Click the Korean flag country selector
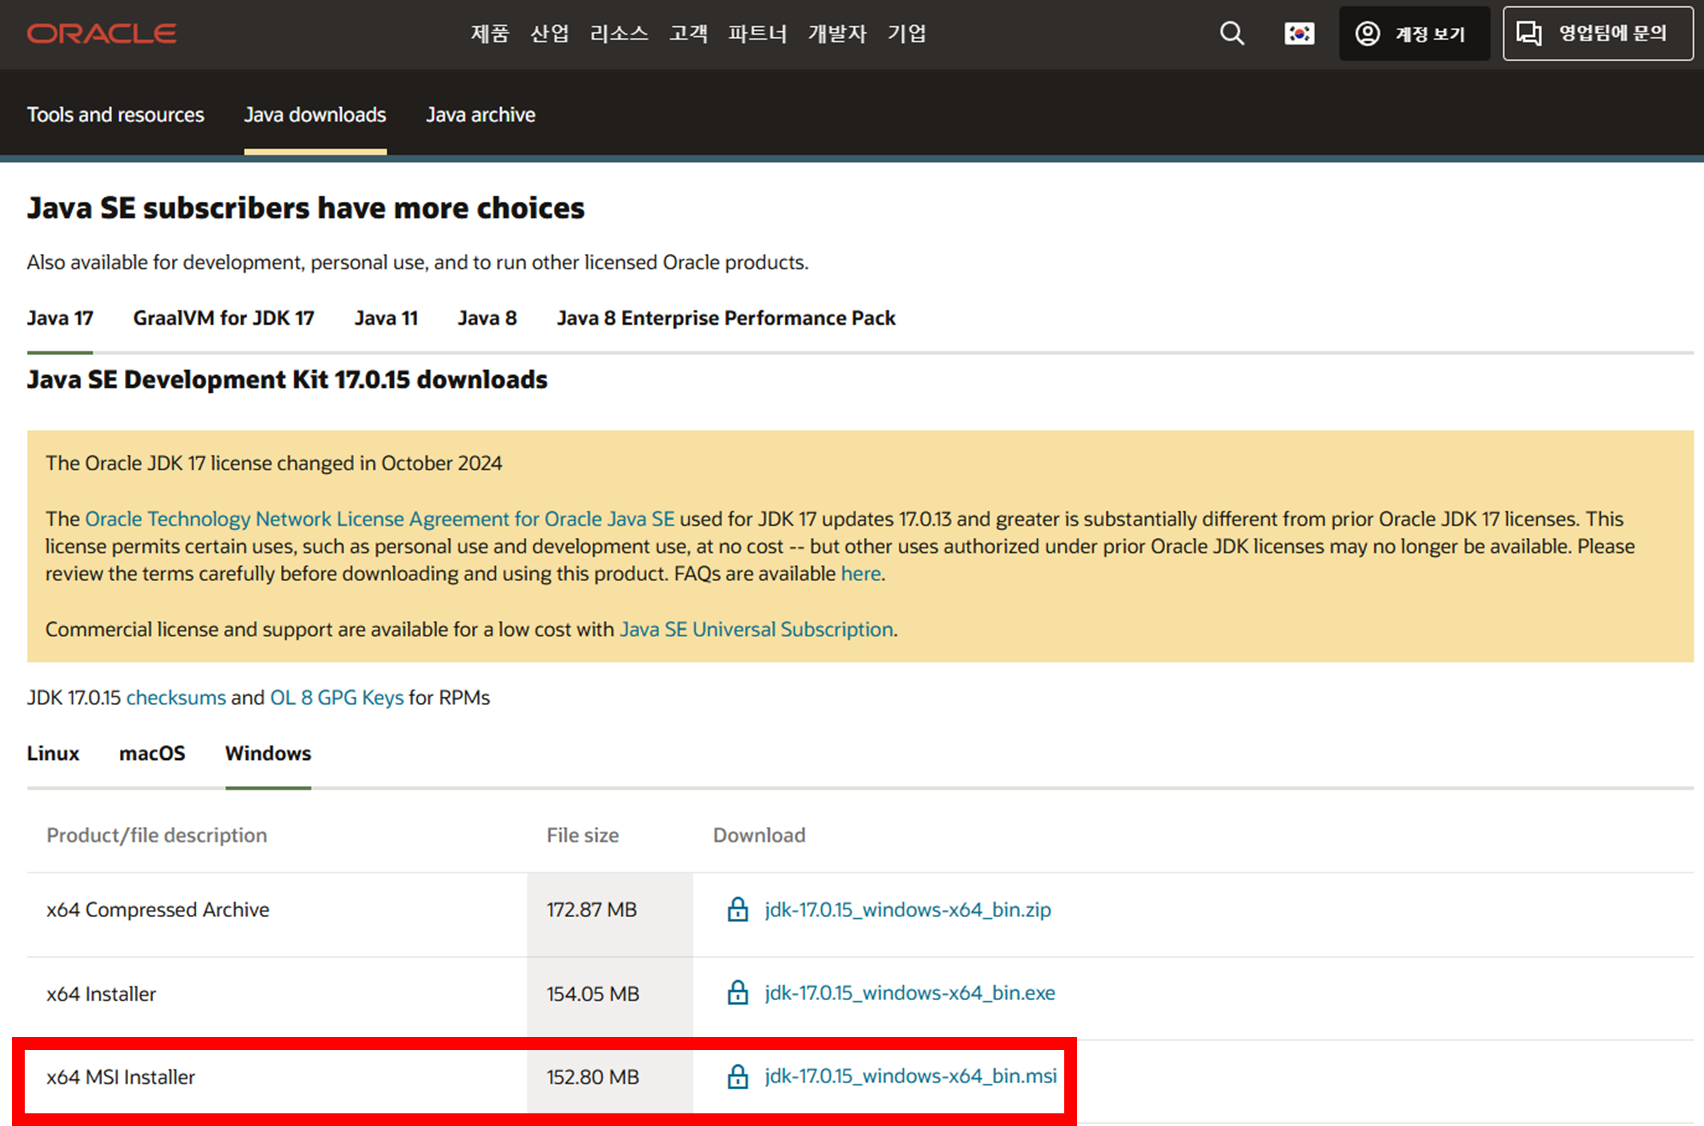This screenshot has width=1704, height=1126. pyautogui.click(x=1299, y=34)
